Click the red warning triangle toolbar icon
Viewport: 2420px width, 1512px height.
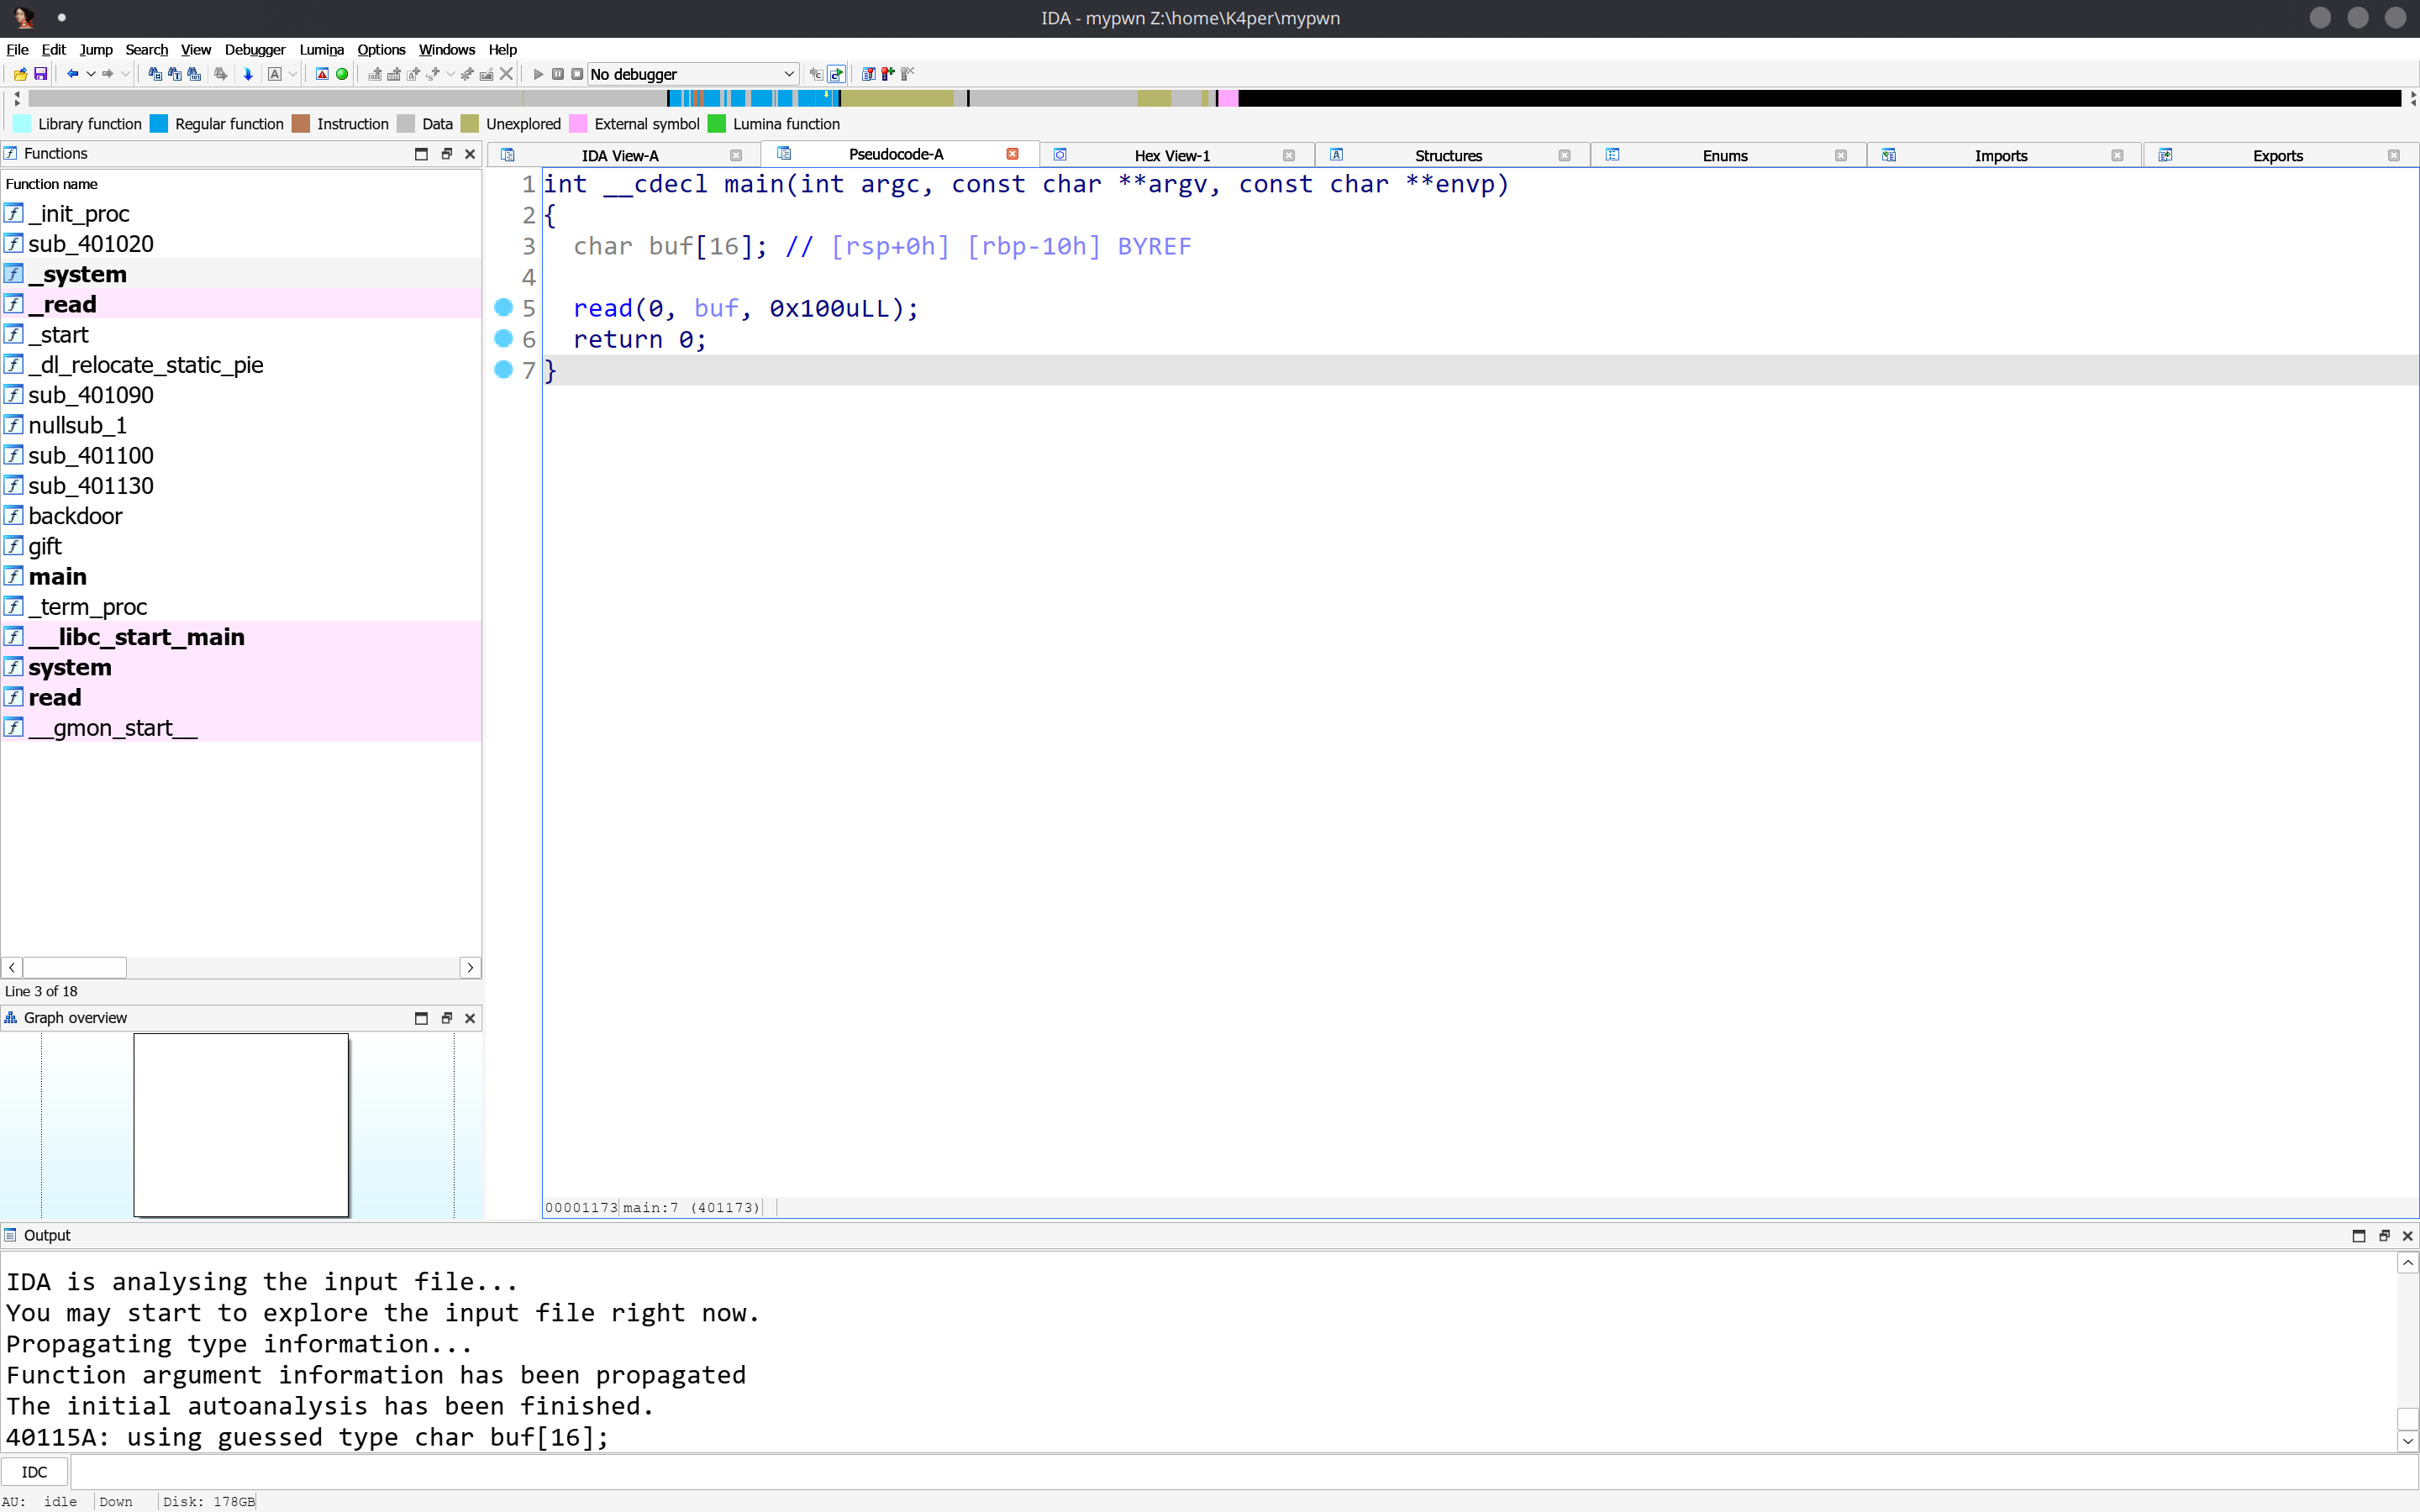(x=322, y=74)
